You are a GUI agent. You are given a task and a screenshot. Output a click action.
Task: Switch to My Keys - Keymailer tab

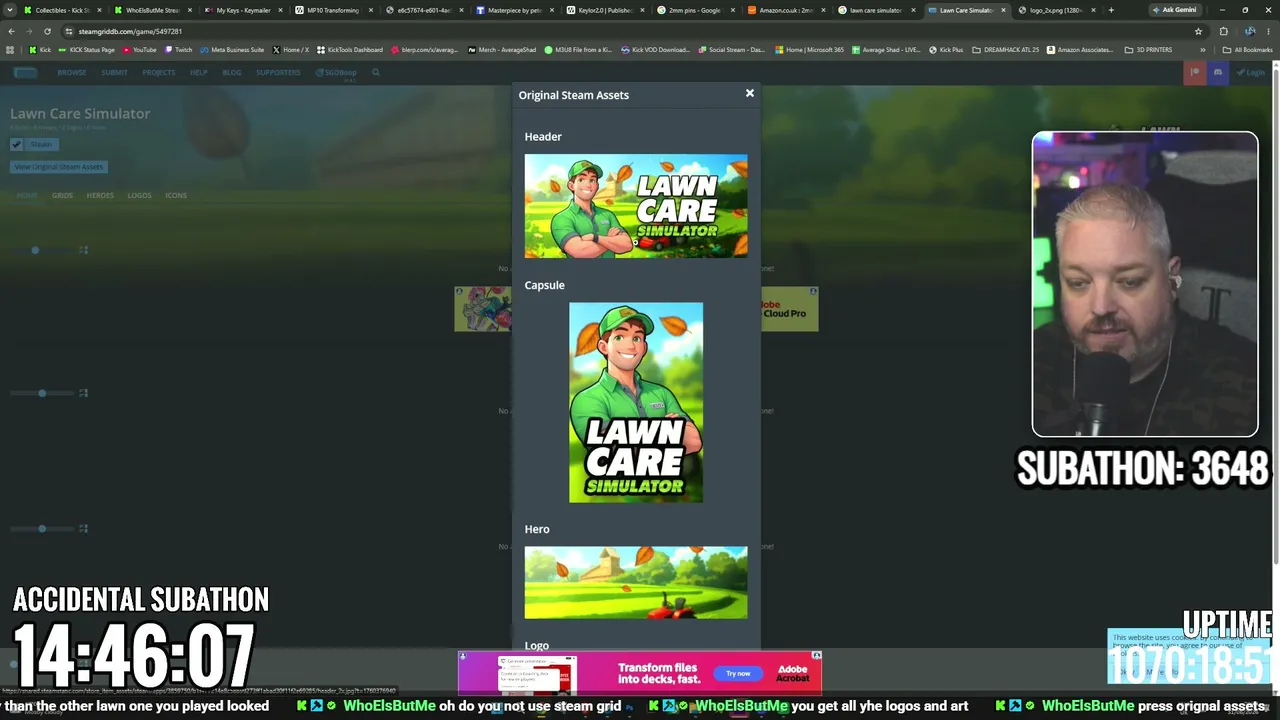244,10
